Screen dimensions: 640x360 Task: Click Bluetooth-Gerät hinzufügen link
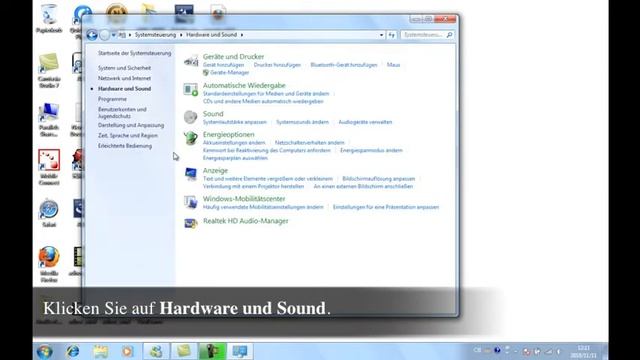coord(344,65)
